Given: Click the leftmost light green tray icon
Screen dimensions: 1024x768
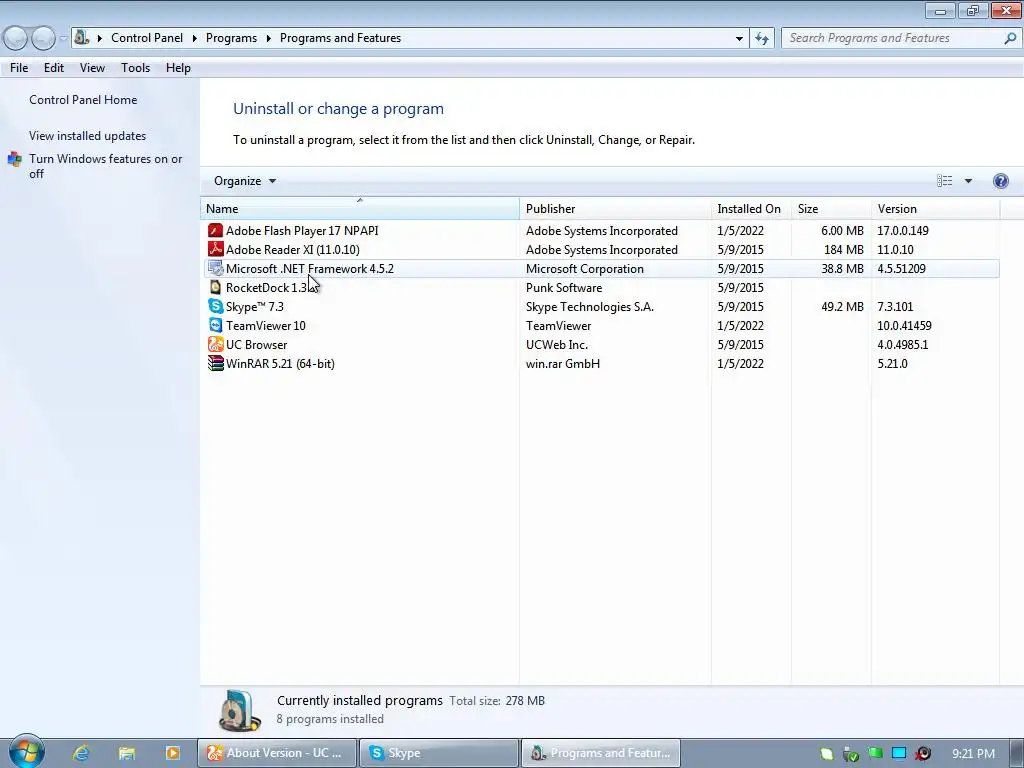Looking at the screenshot, I should pyautogui.click(x=827, y=754).
